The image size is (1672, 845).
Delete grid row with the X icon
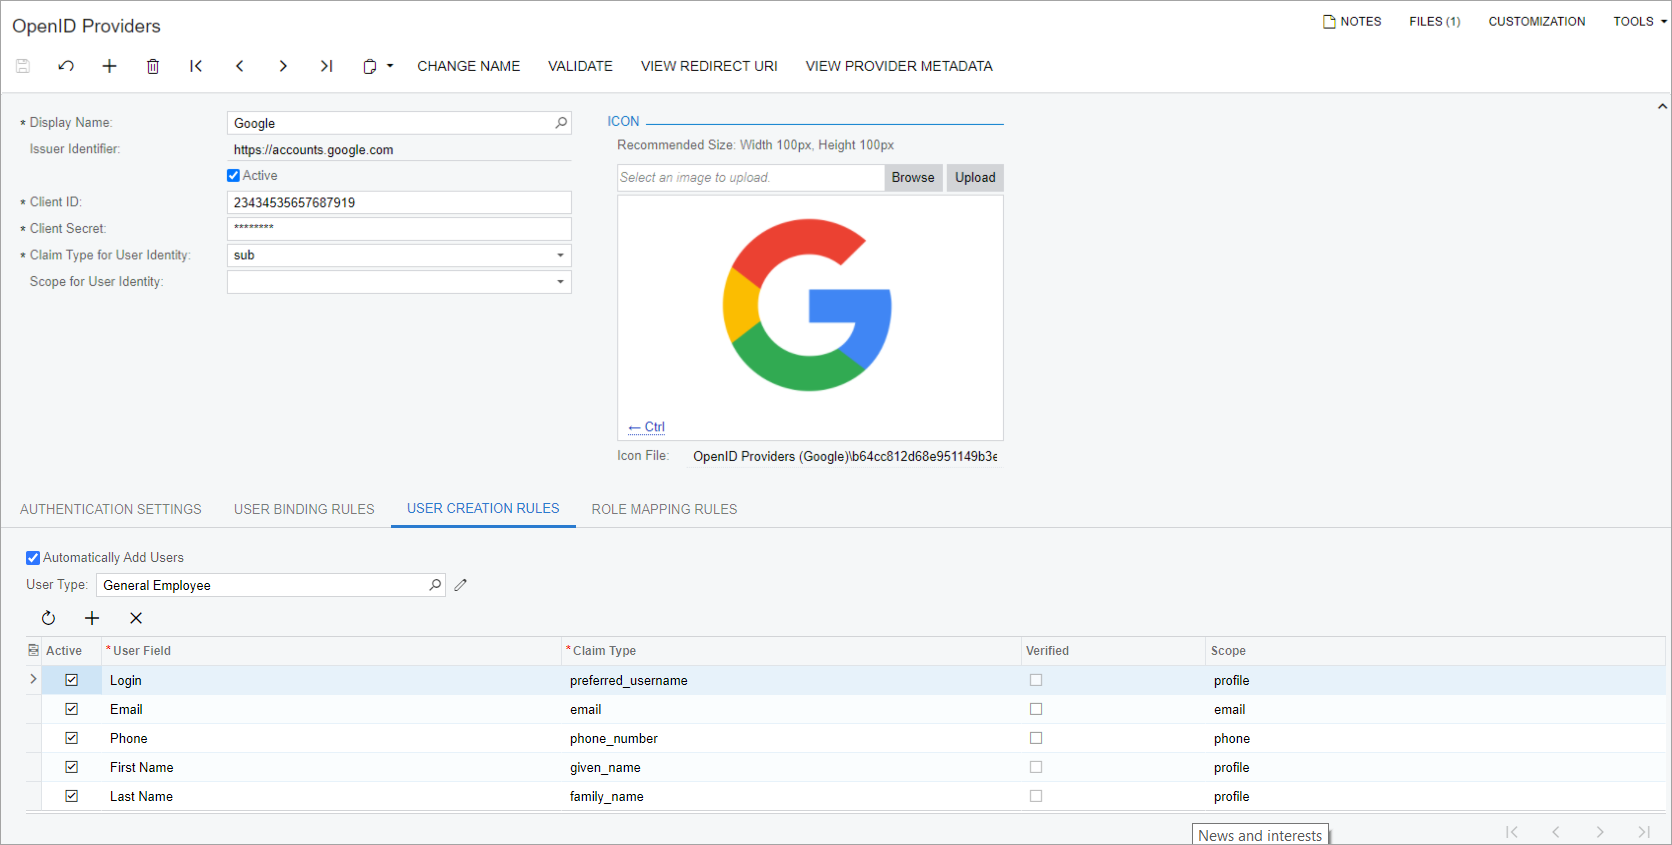pos(136,618)
